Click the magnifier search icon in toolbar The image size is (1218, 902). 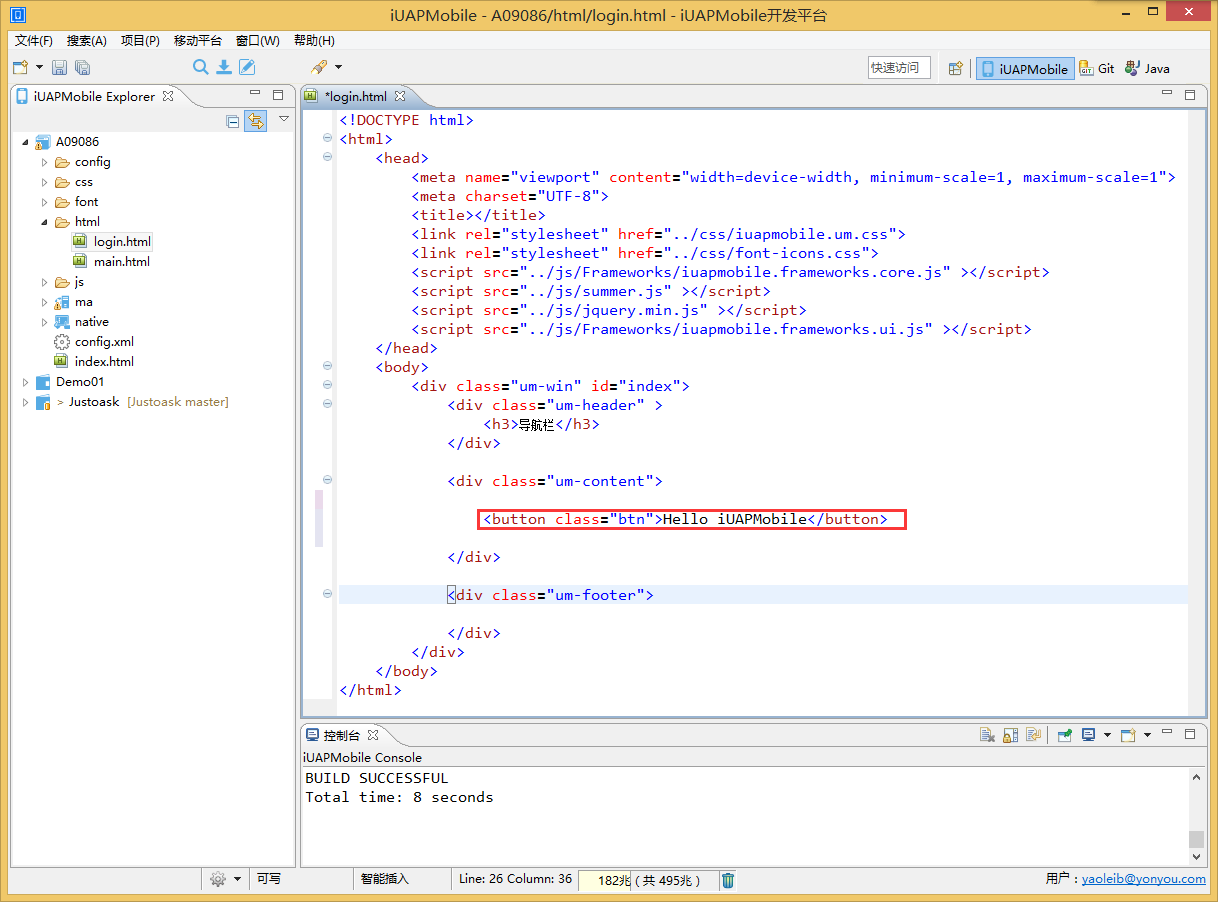point(201,67)
